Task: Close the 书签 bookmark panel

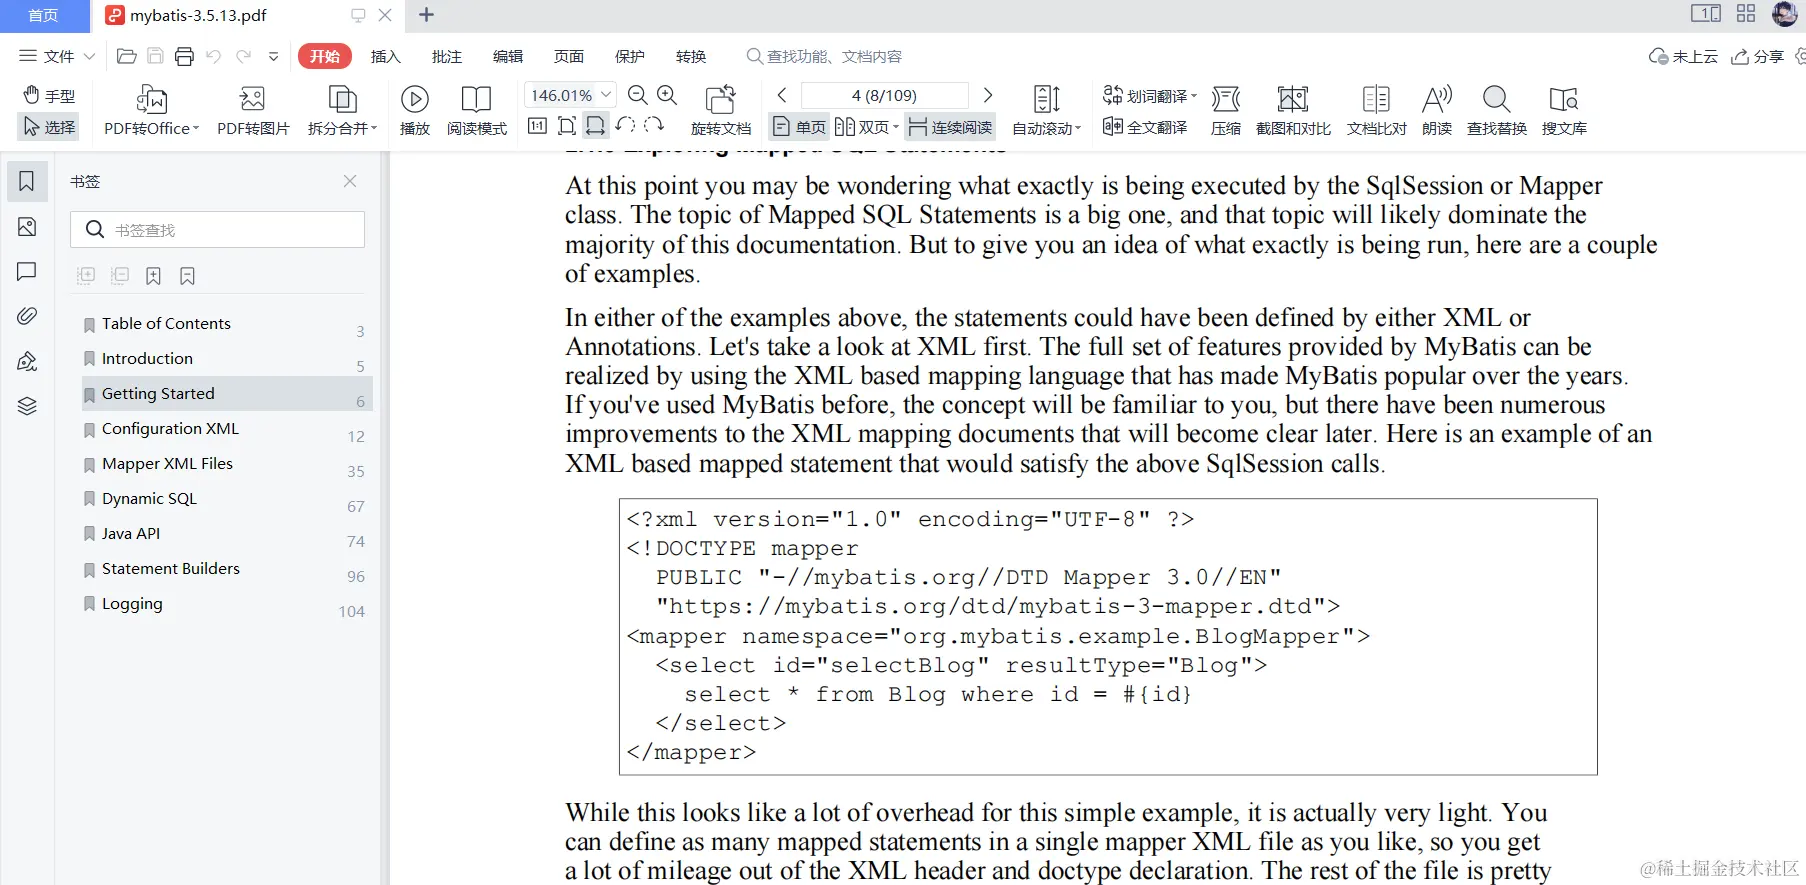Action: (350, 181)
